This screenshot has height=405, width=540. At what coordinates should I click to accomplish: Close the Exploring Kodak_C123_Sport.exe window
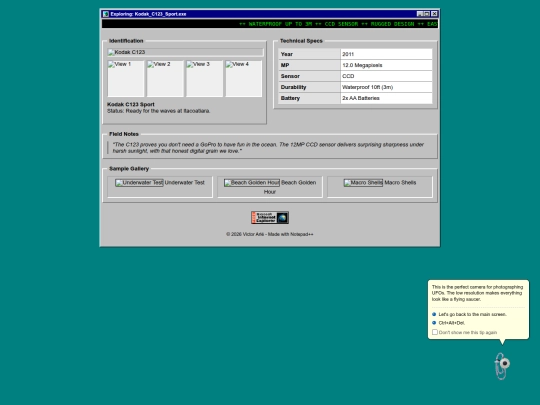(x=434, y=14)
